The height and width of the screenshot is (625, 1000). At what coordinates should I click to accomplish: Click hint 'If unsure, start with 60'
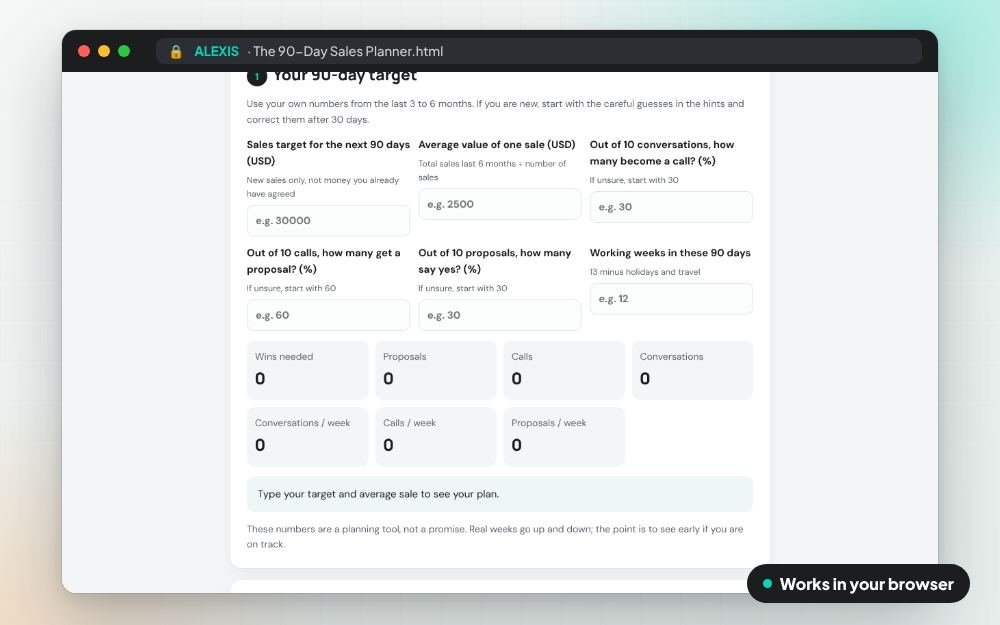click(x=291, y=288)
